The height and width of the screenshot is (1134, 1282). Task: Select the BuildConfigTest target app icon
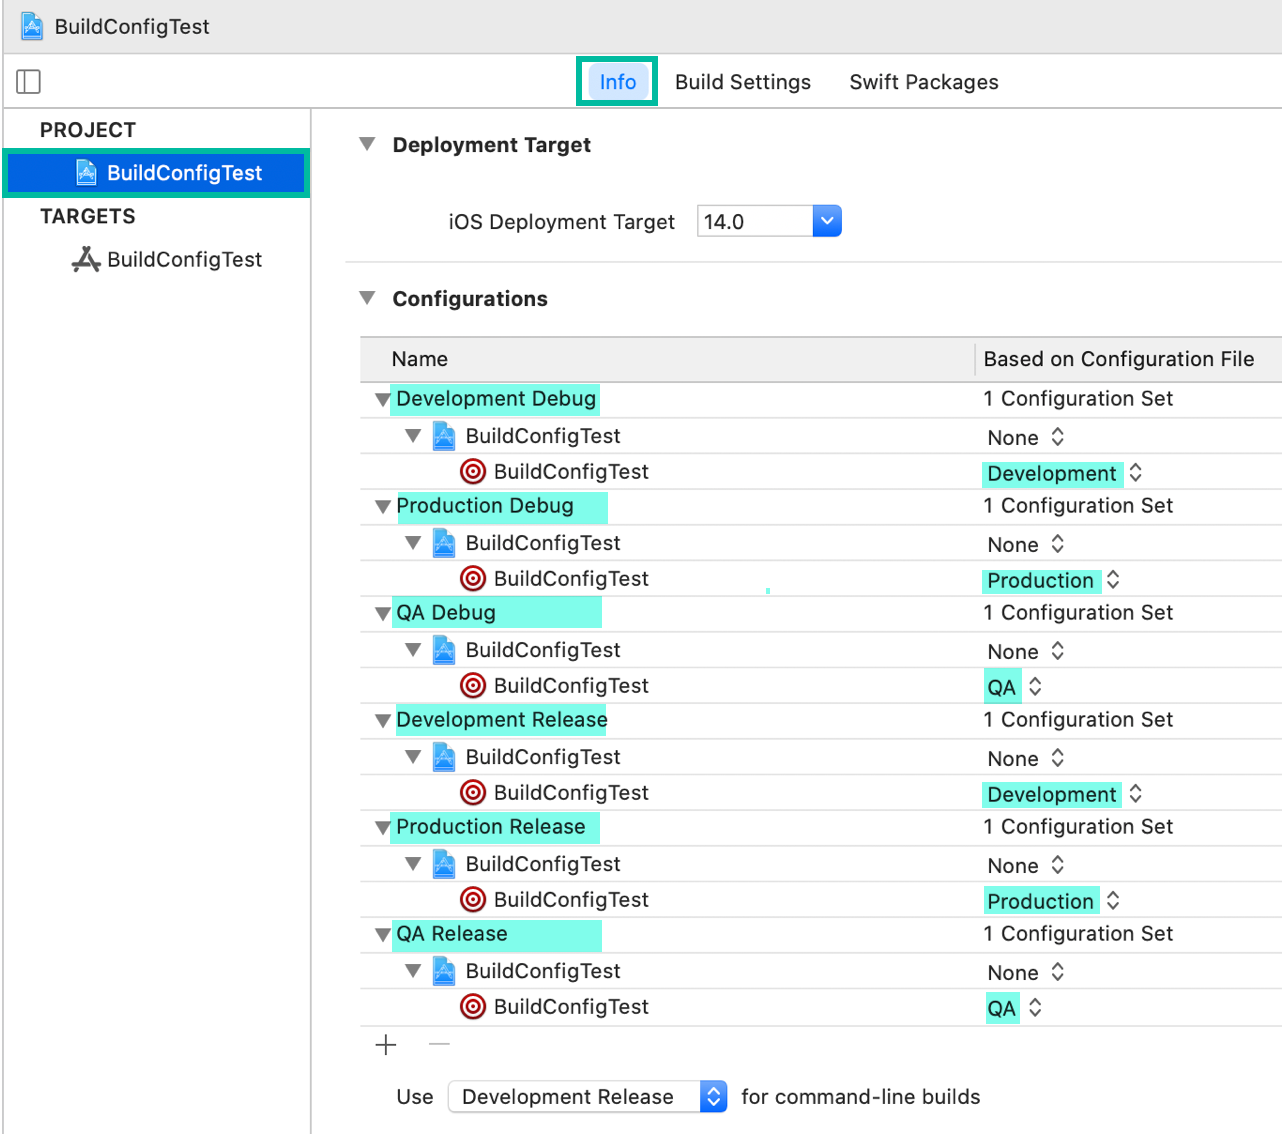point(86,260)
